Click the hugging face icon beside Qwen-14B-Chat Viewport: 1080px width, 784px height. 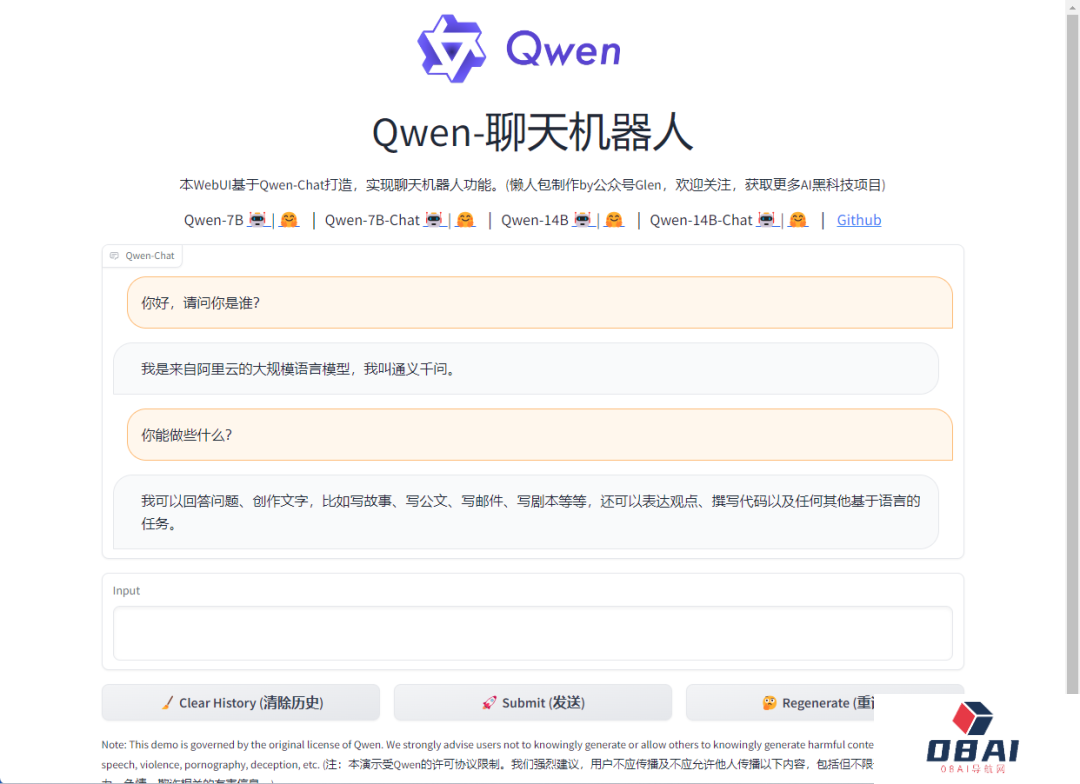point(798,220)
